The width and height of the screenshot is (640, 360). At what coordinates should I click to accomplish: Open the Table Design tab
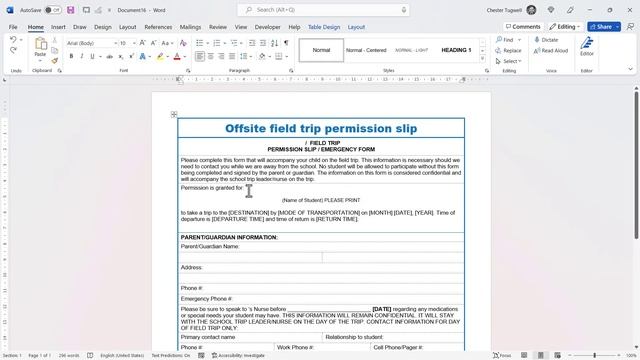pyautogui.click(x=324, y=27)
